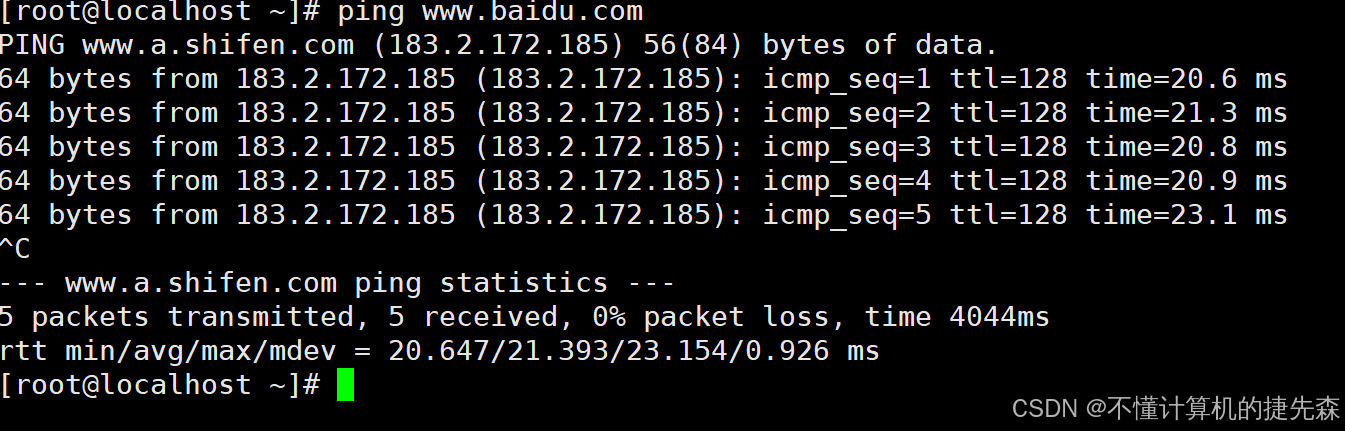This screenshot has width=1345, height=431.
Task: Click the time=20.6 ms value
Action: tap(1187, 80)
